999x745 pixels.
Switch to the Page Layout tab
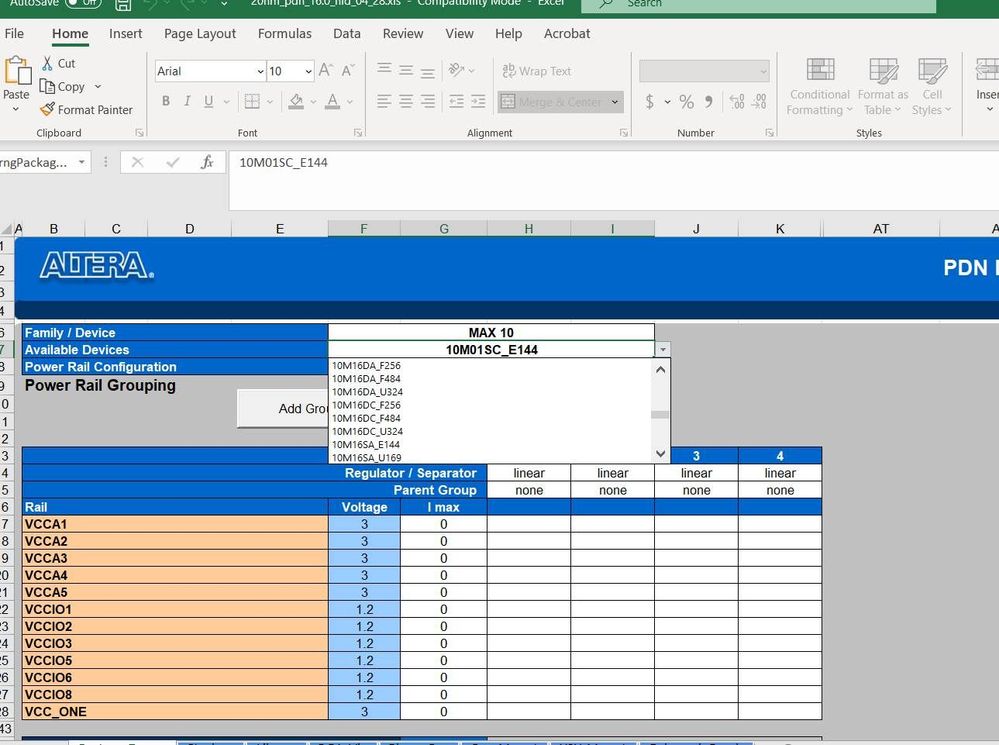(200, 34)
